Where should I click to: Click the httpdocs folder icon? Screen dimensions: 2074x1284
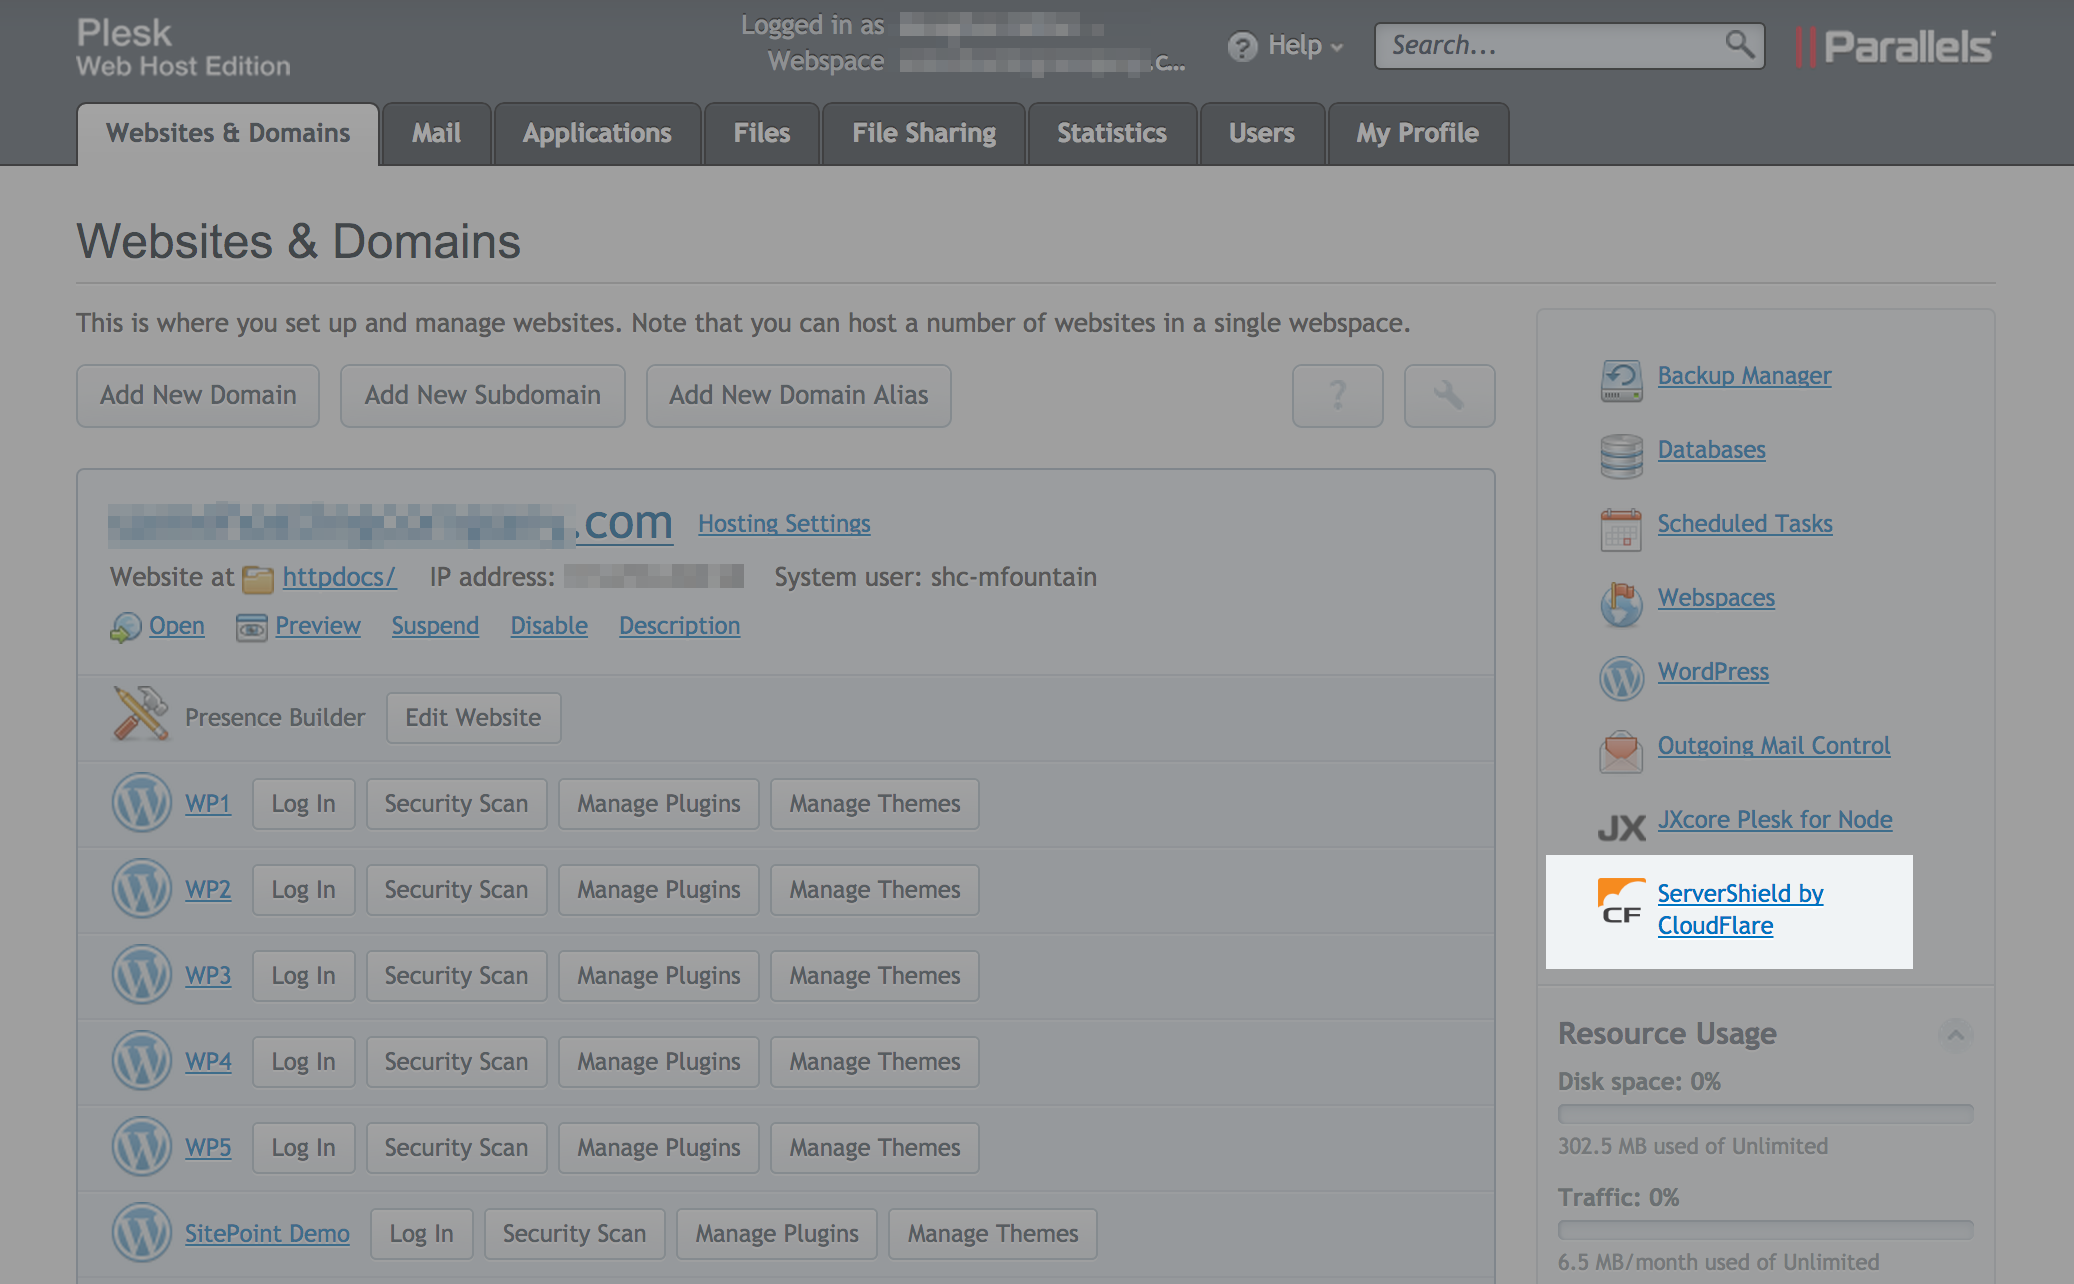[x=258, y=579]
